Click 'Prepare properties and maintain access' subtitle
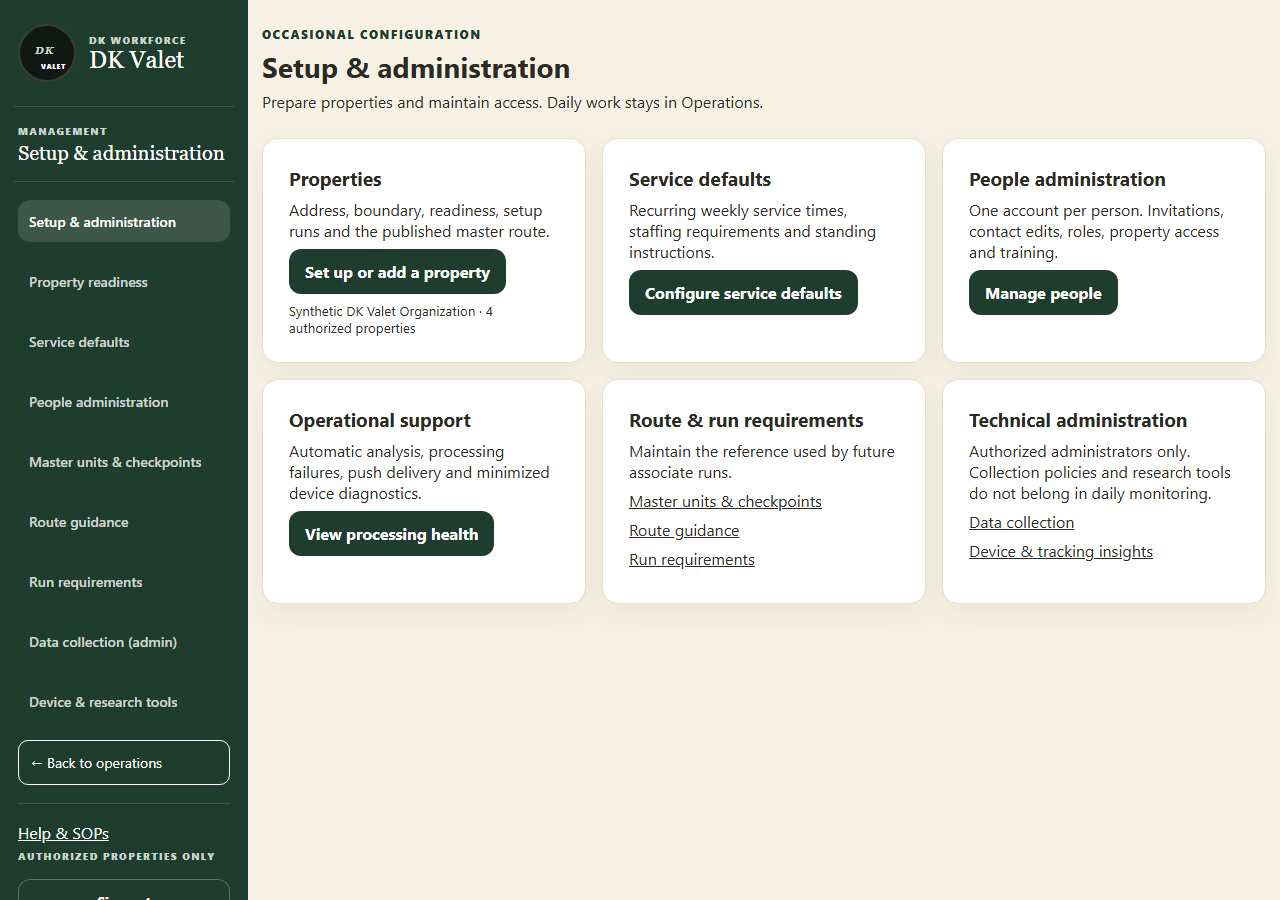Screen dimensions: 1280x900 point(512,103)
